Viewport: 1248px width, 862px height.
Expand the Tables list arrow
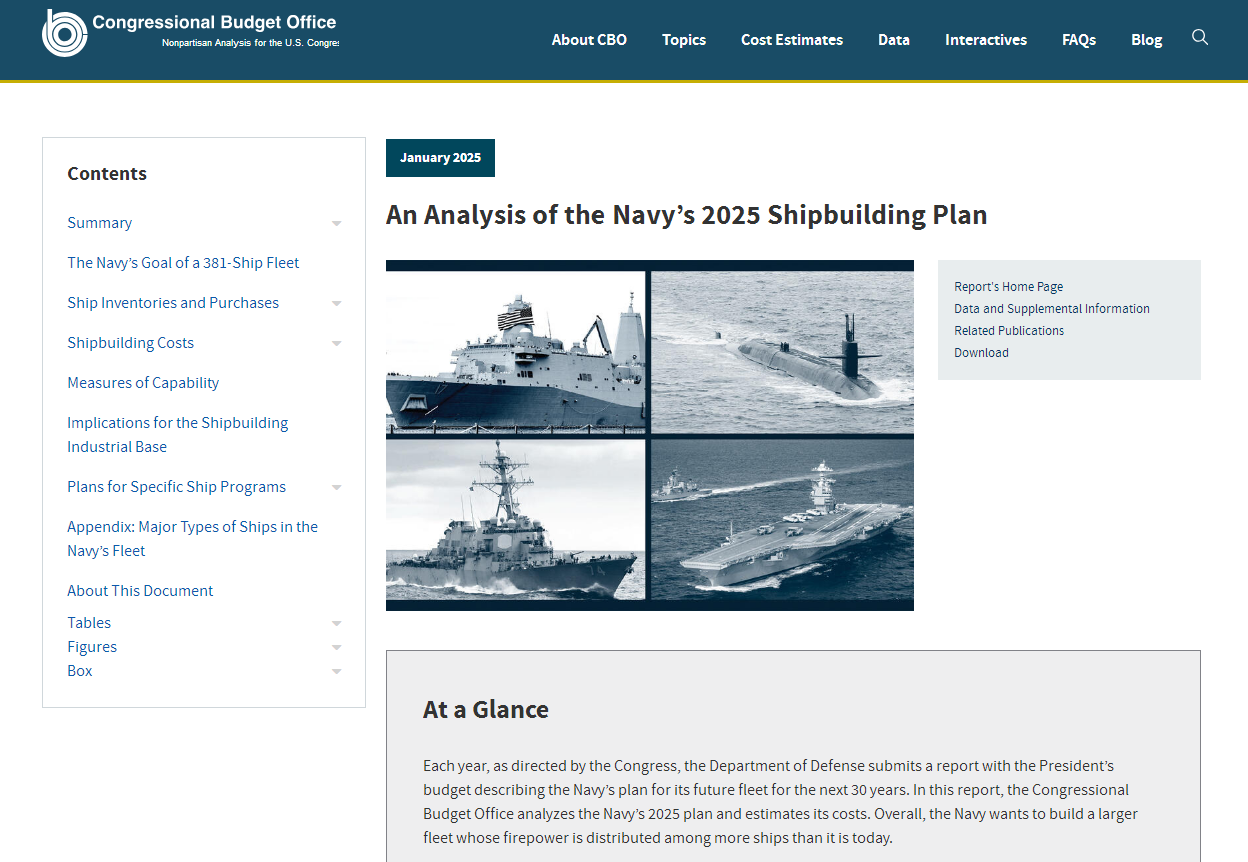(337, 623)
